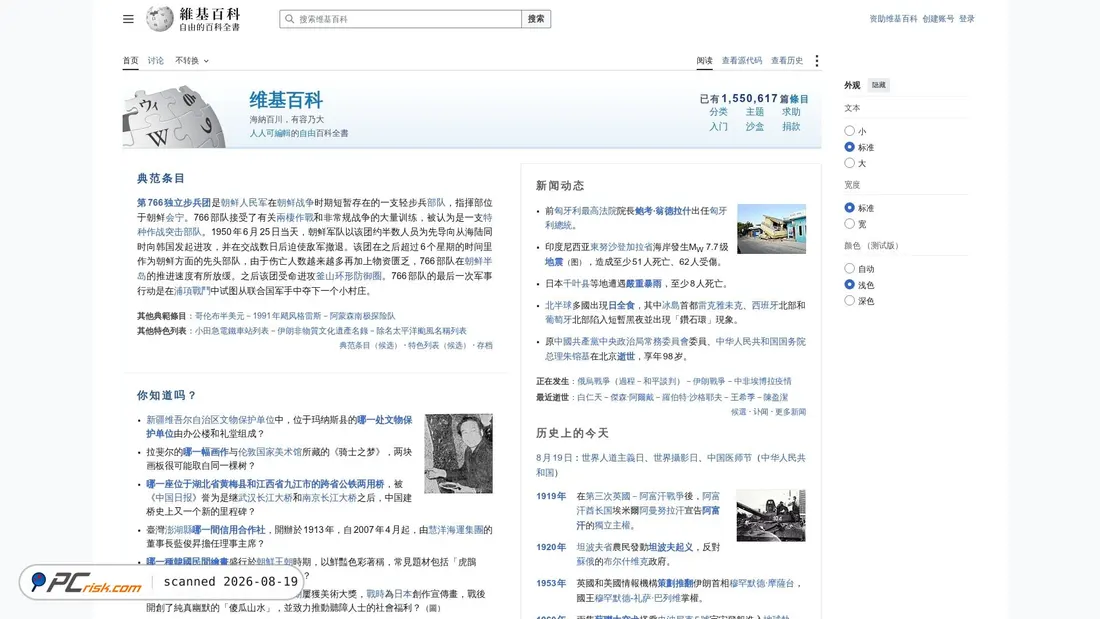Open the 入门 link
The width and height of the screenshot is (1100, 619).
click(718, 127)
